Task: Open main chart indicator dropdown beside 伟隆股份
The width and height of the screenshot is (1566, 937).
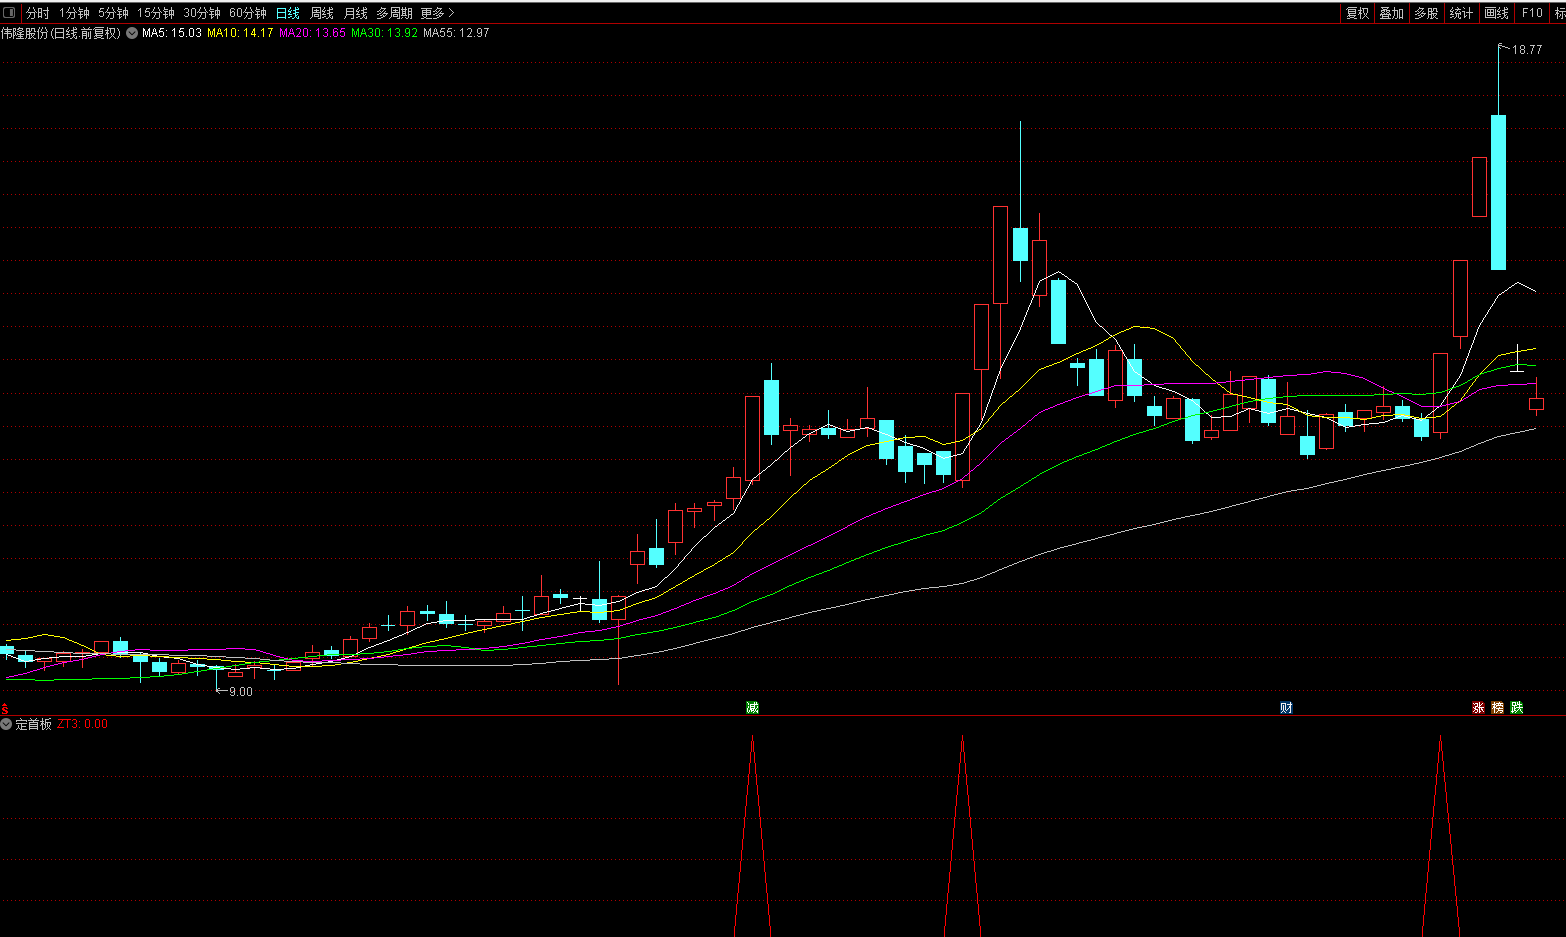Action: pyautogui.click(x=132, y=33)
